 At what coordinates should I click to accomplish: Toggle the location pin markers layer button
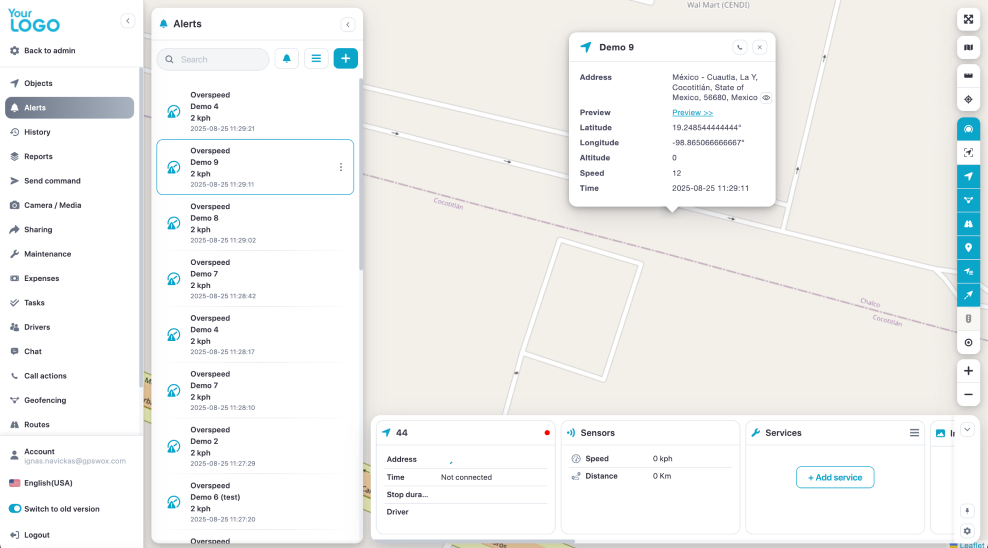click(x=968, y=247)
